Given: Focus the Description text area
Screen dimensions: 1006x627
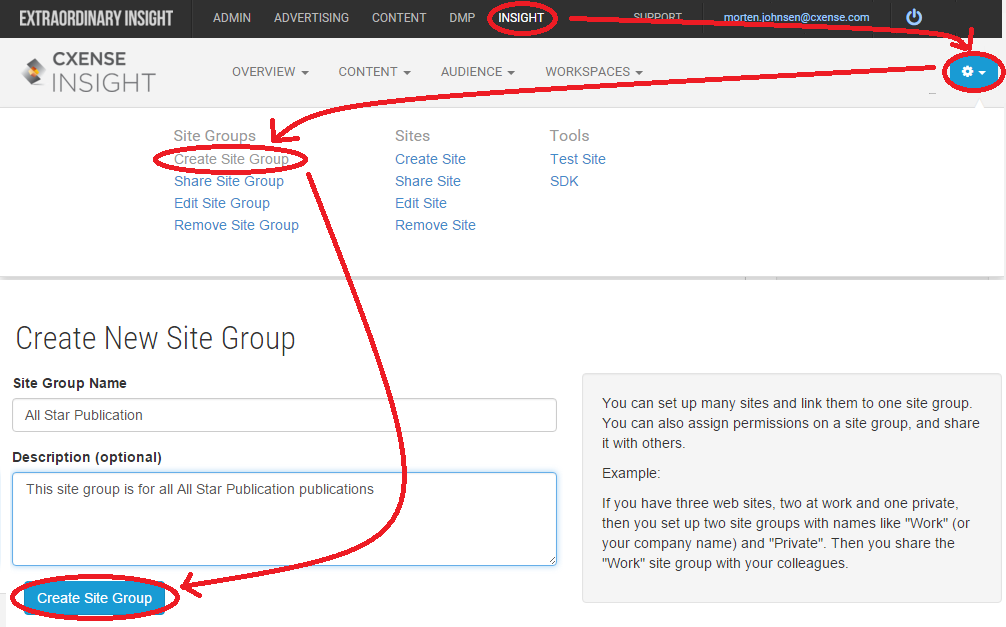Looking at the screenshot, I should coord(284,519).
